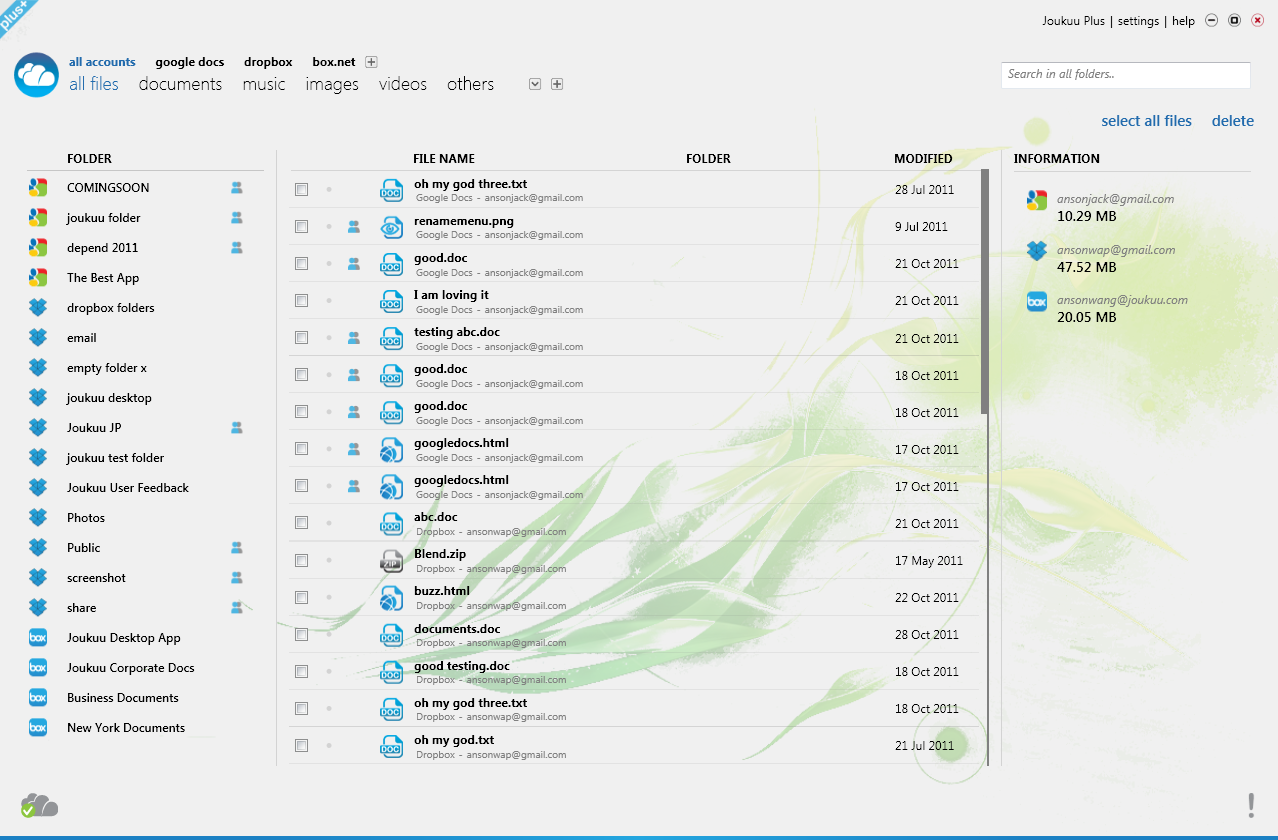Click the shared people icon on testing abc.doc row
The image size is (1278, 840).
point(353,338)
